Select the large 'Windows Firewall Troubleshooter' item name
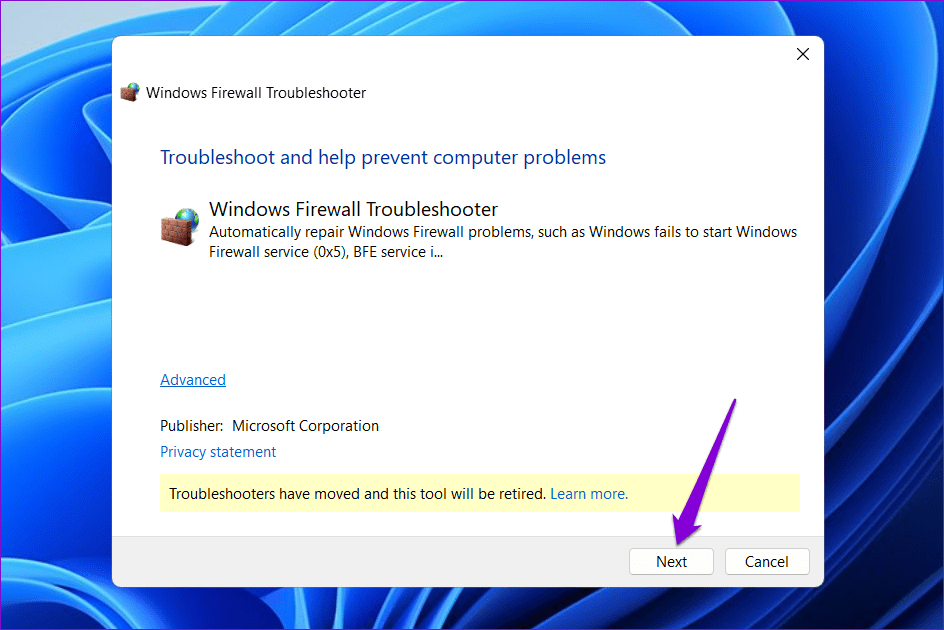 tap(353, 209)
